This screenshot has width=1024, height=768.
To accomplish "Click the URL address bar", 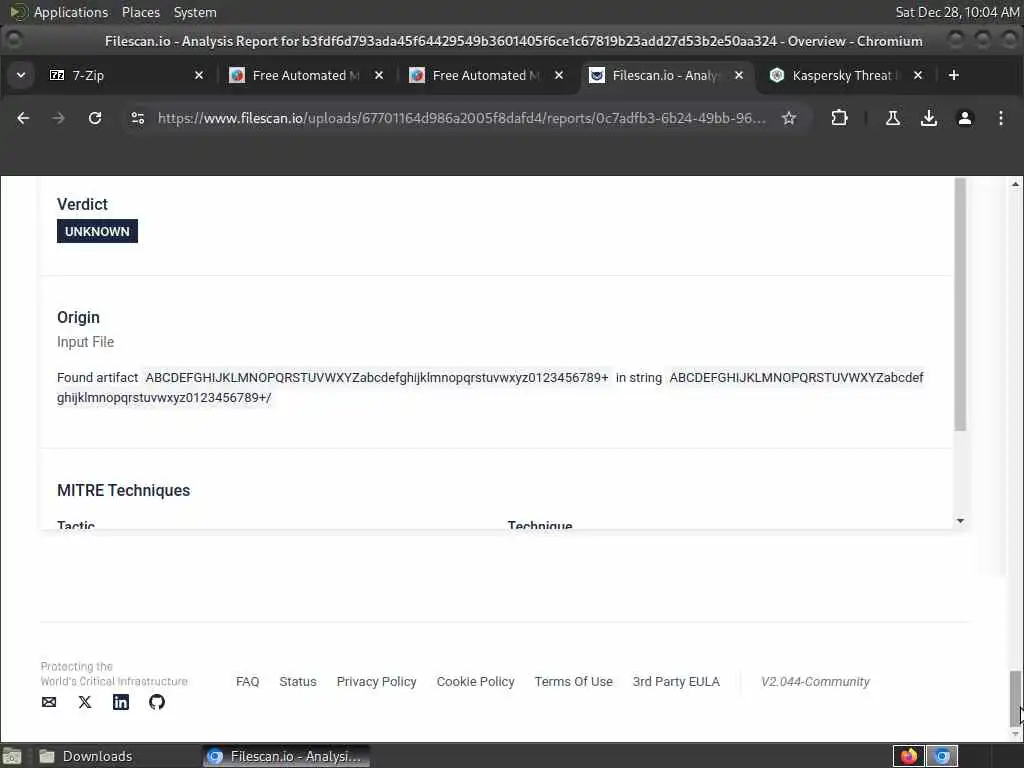I will click(x=461, y=118).
